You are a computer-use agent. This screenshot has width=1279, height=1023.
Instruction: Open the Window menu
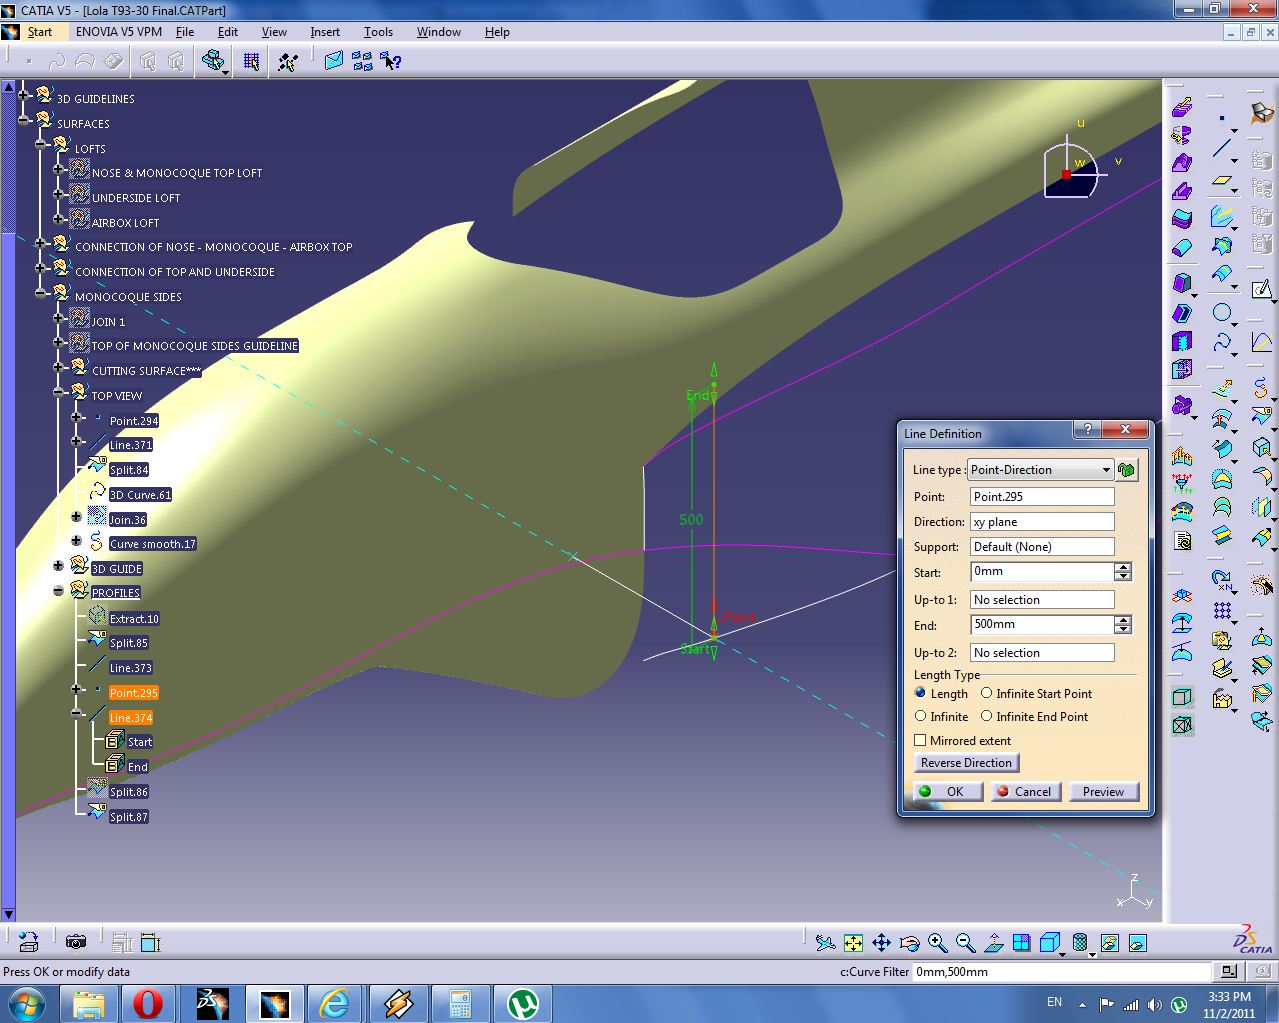(439, 32)
